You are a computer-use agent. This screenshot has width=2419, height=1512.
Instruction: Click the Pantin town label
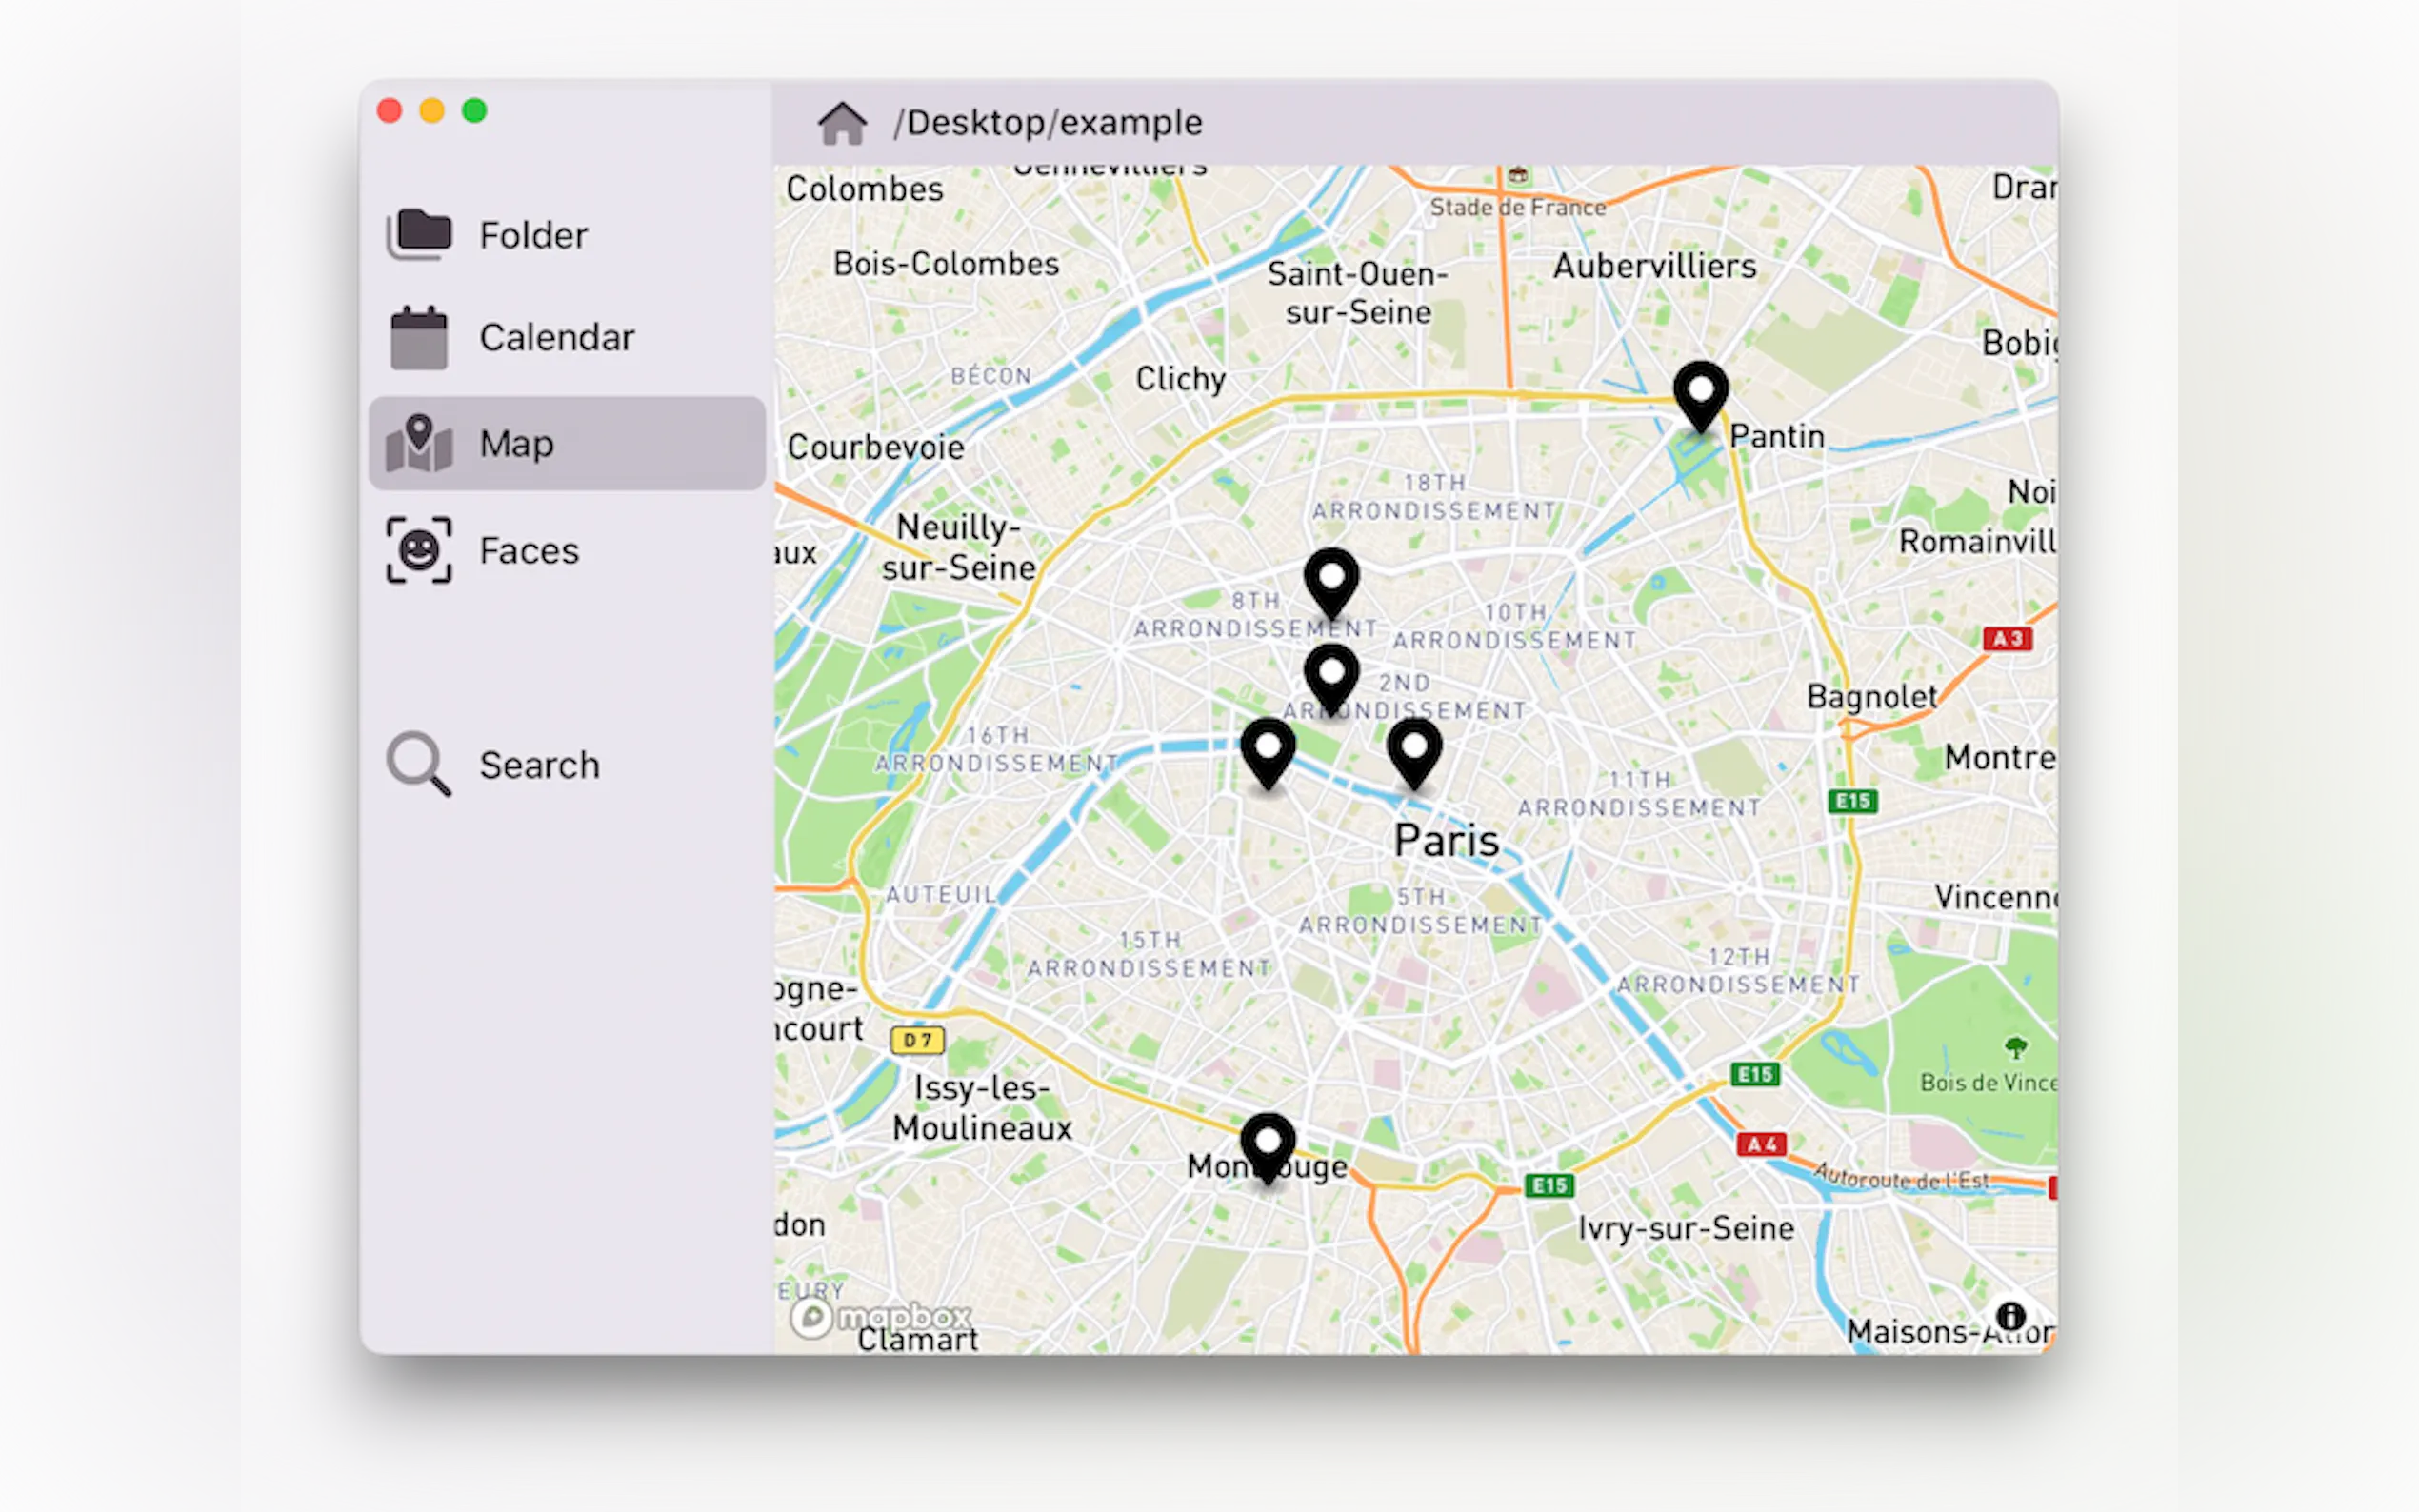tap(1777, 436)
